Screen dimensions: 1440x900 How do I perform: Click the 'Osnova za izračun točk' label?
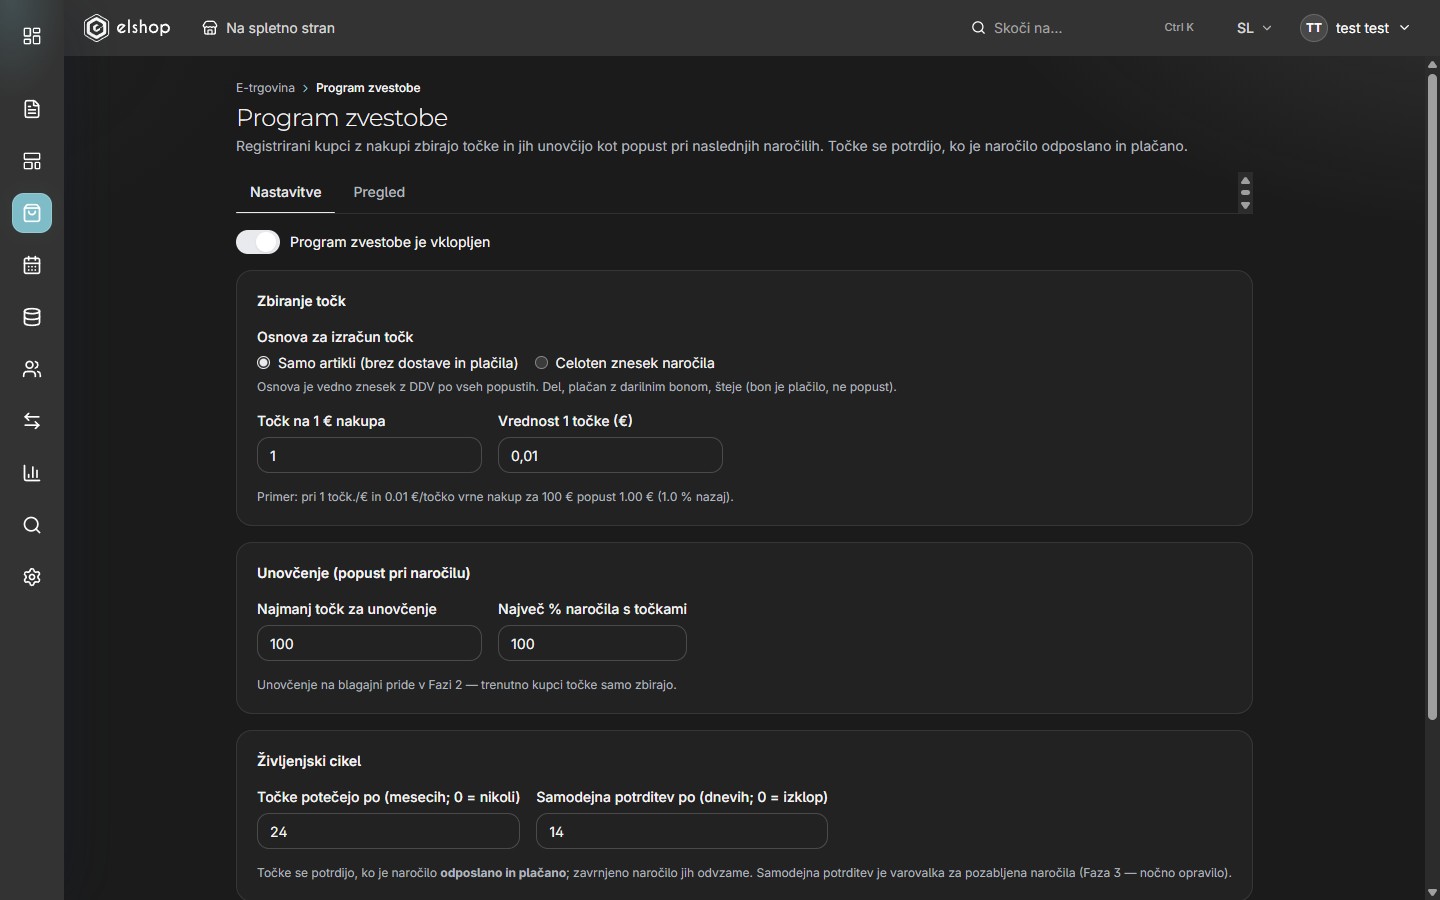tap(335, 337)
